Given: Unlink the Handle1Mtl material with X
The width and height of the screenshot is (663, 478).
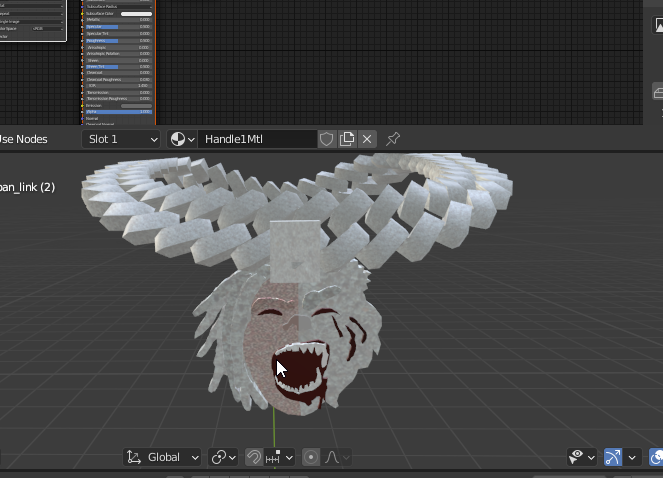Looking at the screenshot, I should pyautogui.click(x=367, y=139).
